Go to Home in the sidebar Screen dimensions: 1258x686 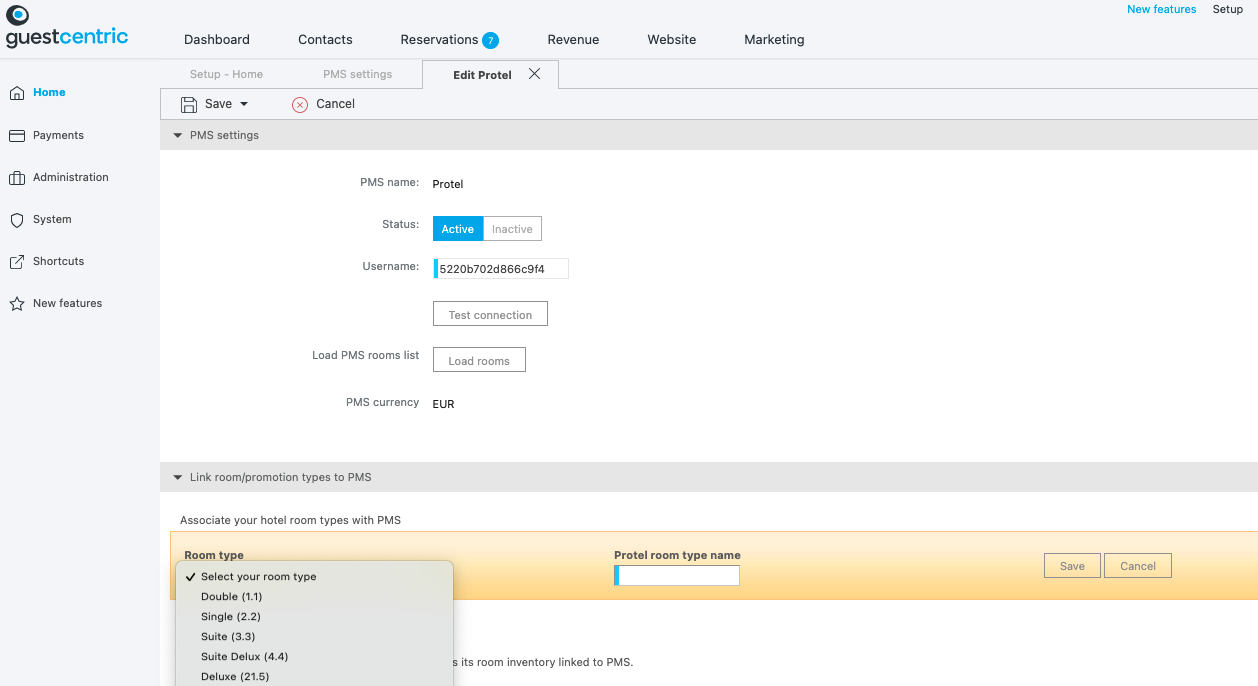49,93
